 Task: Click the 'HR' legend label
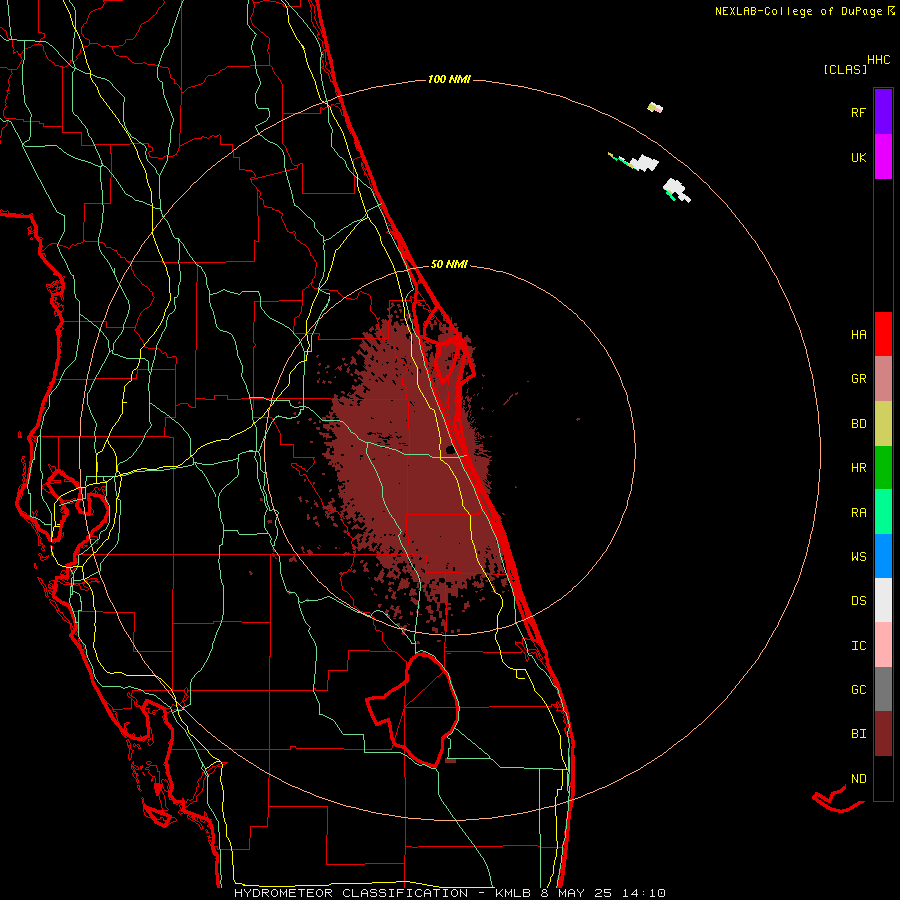(858, 468)
